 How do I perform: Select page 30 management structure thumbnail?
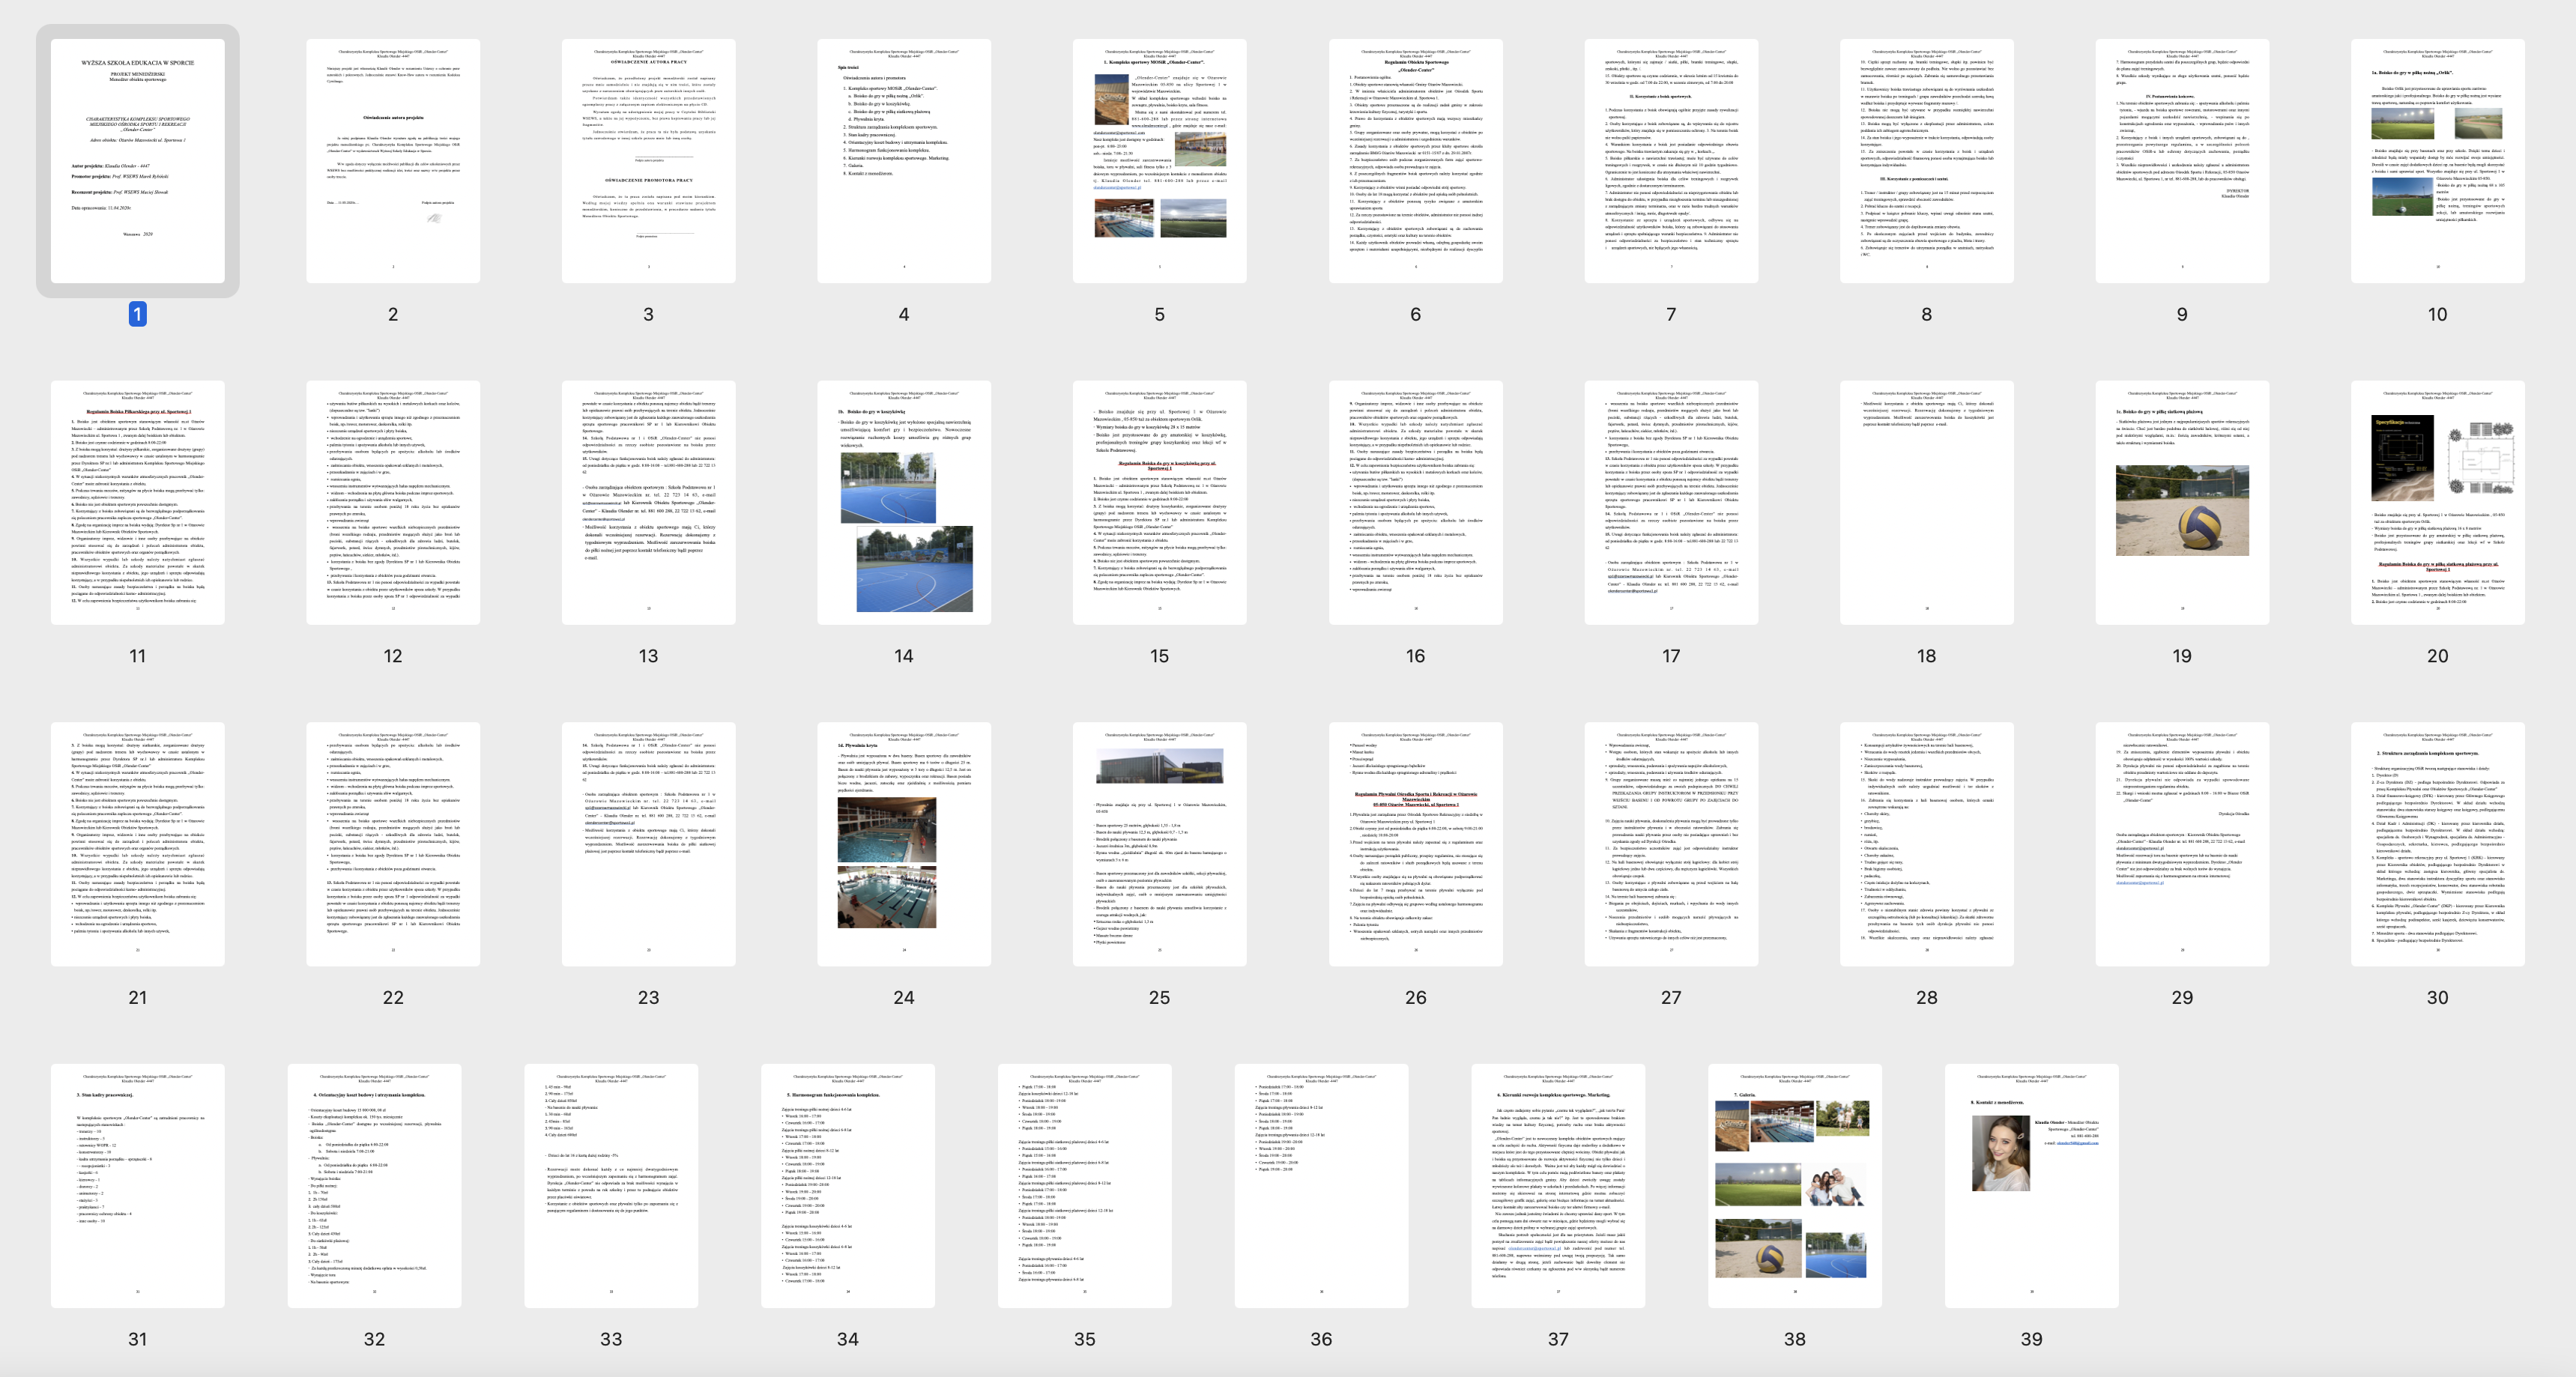2437,844
